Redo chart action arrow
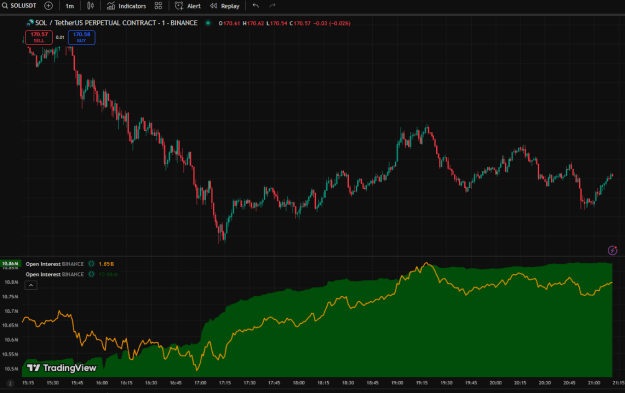This screenshot has height=393, width=625. pos(272,6)
